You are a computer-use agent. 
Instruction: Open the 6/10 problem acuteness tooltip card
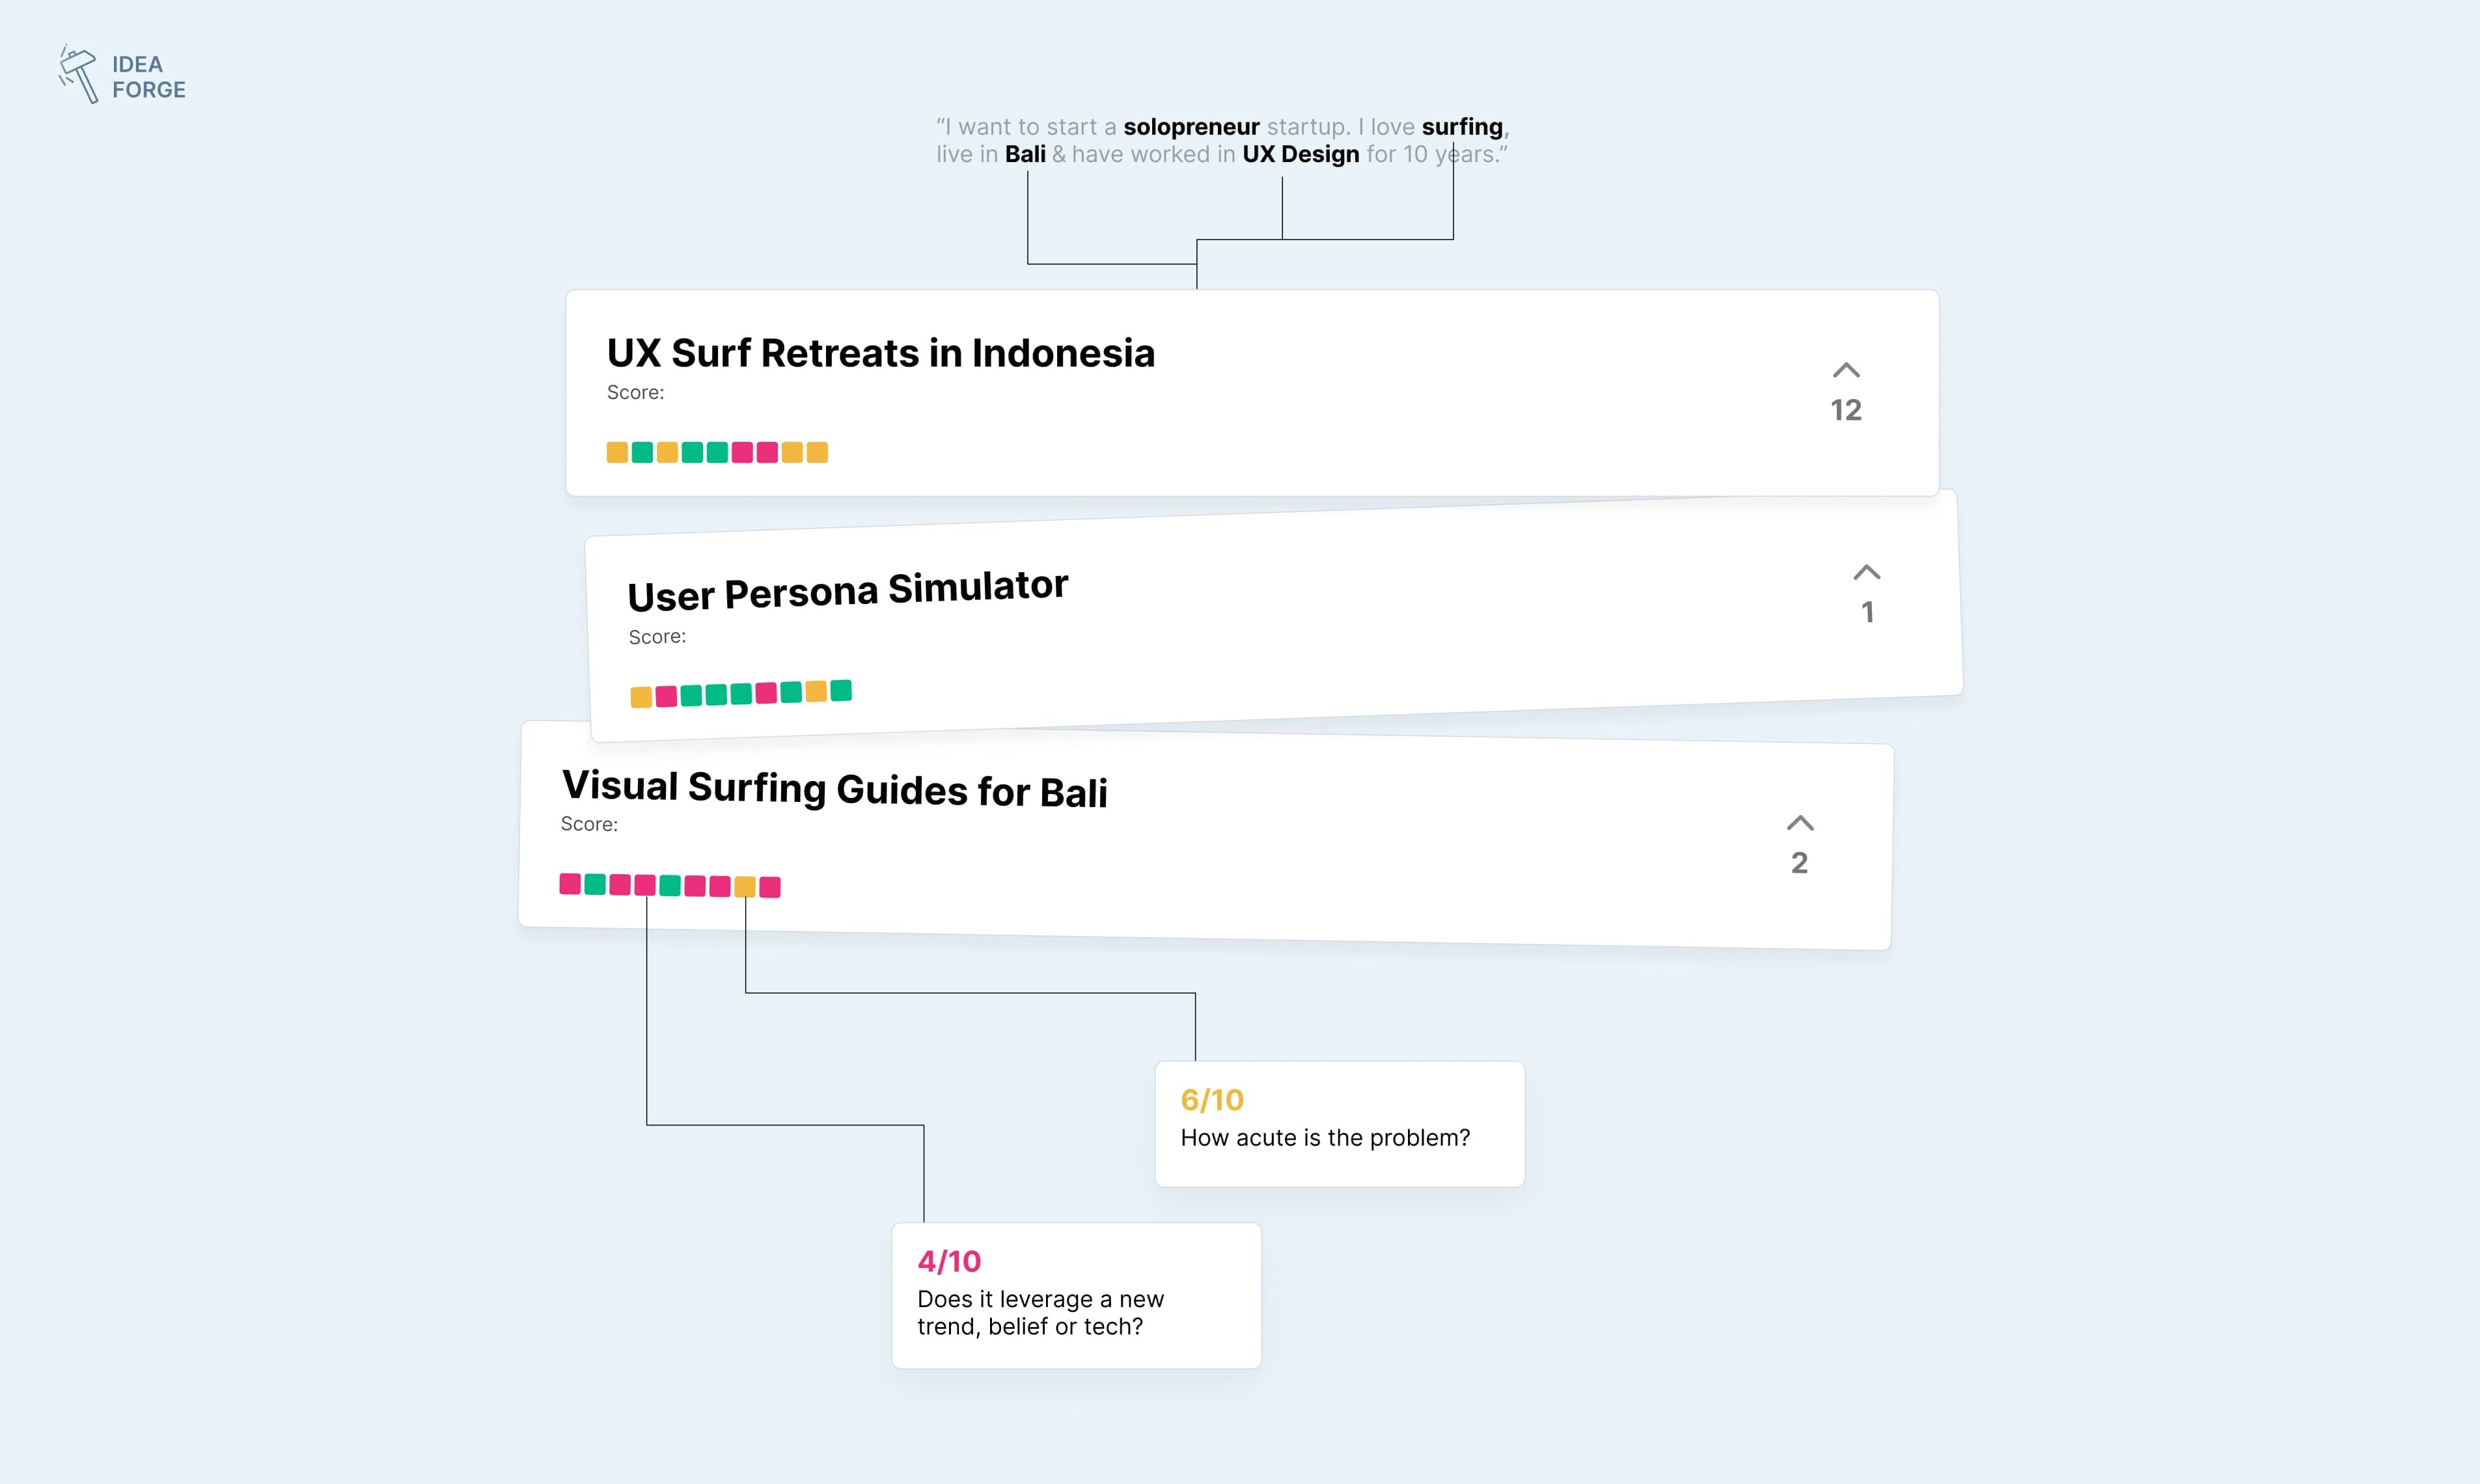(x=1338, y=1124)
